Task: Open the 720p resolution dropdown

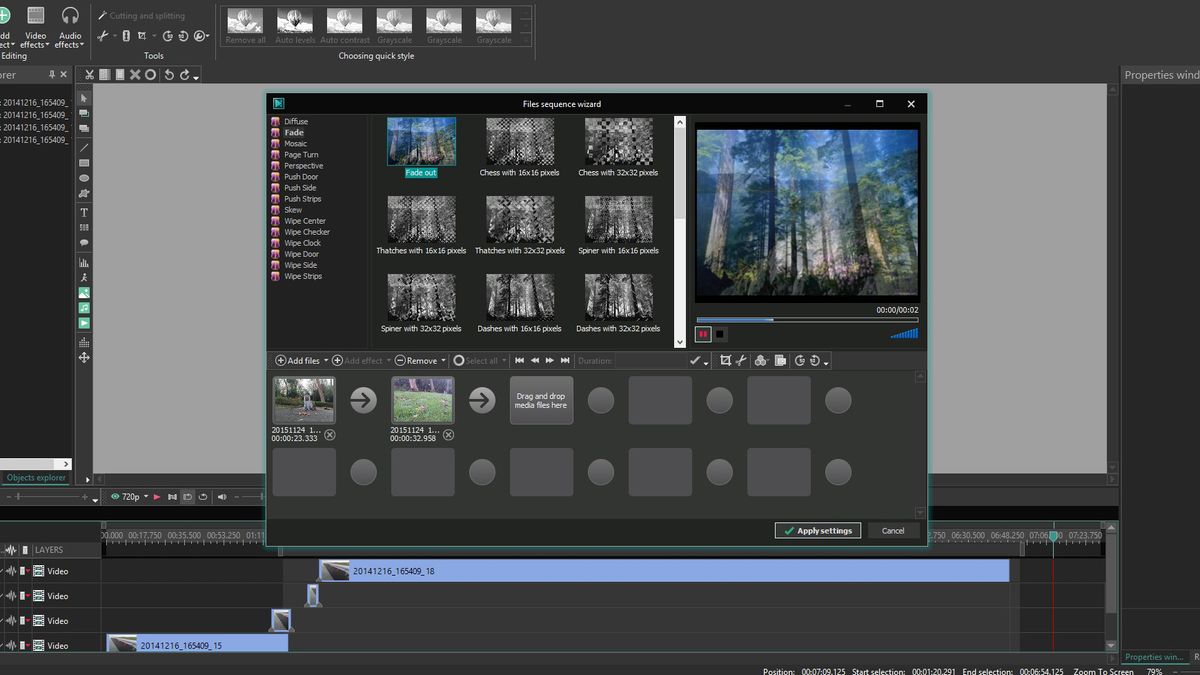Action: (x=146, y=497)
